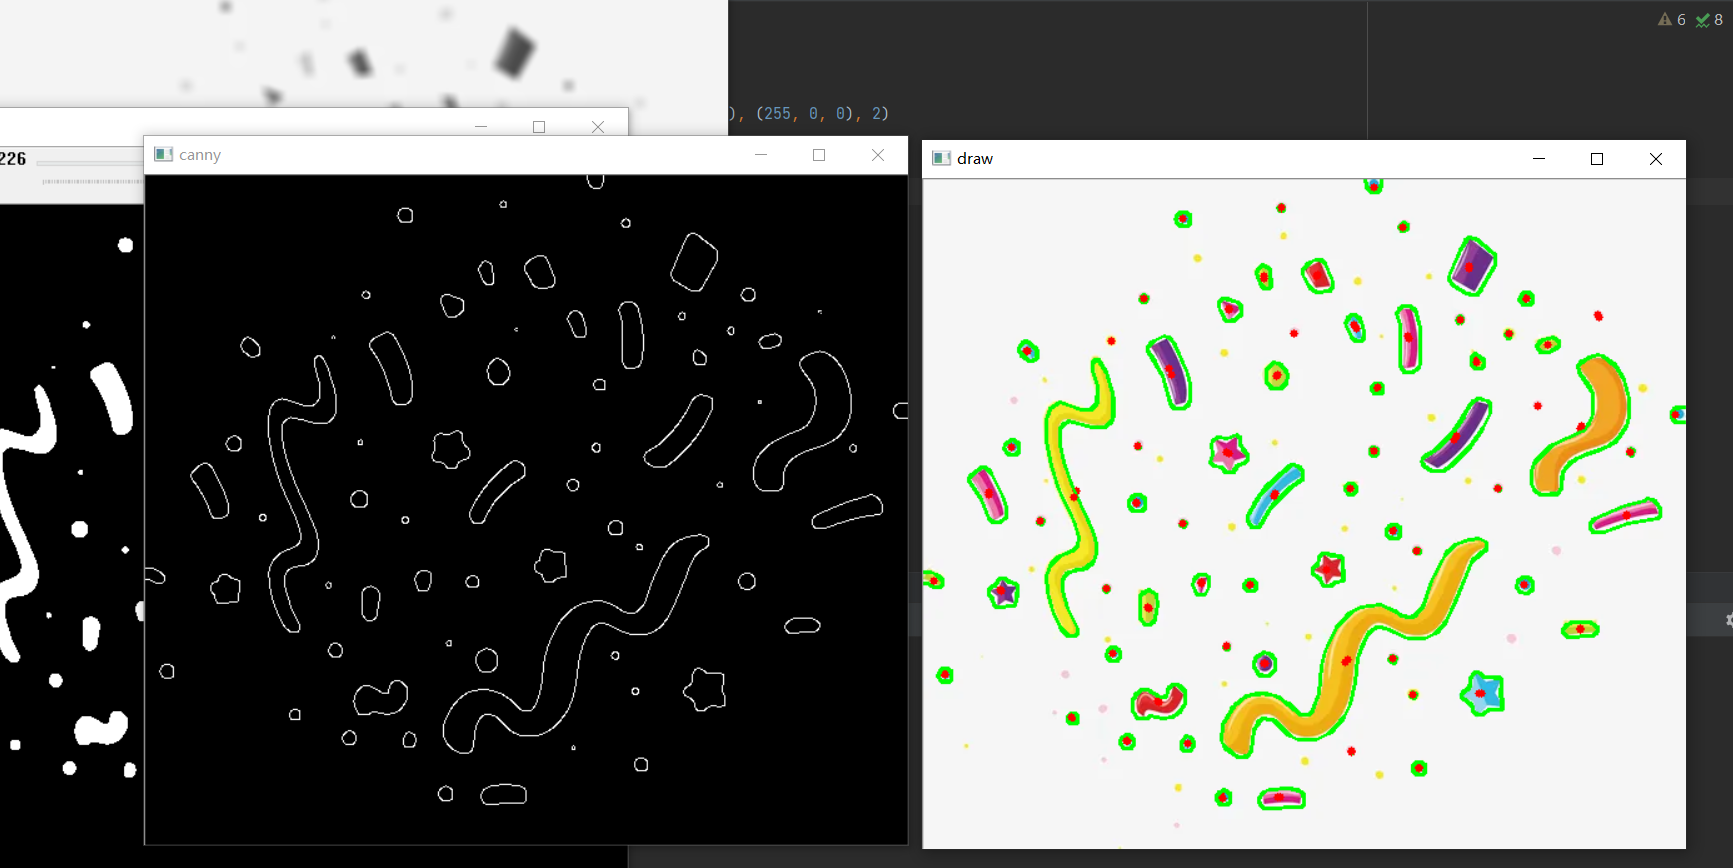Click the trackbar slider beside value 226

(x=90, y=162)
